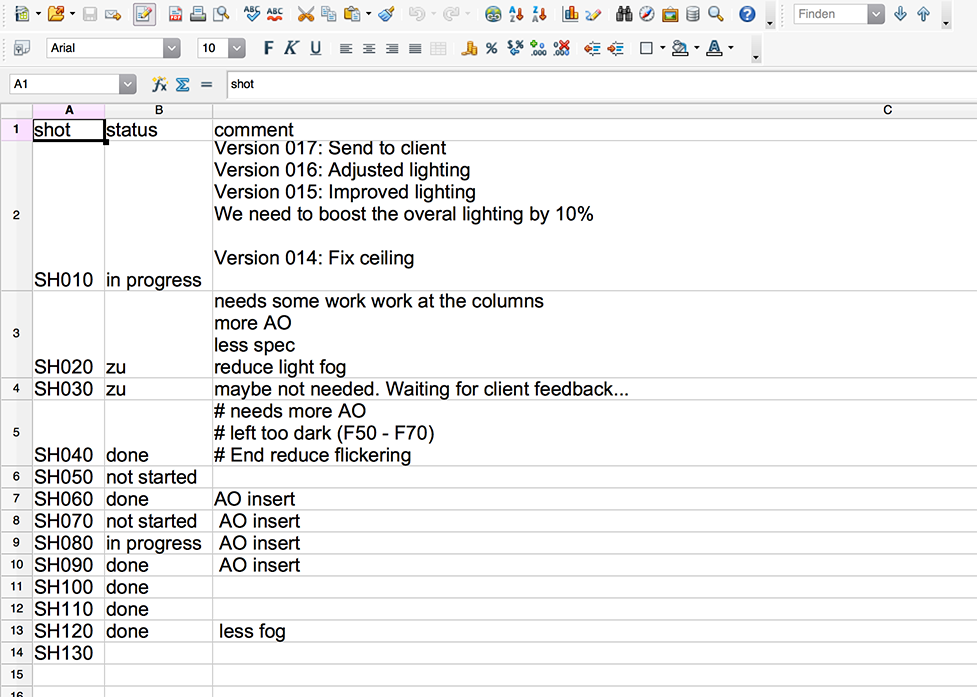Insert a chart using chart icon
977x697 pixels.
[x=570, y=14]
